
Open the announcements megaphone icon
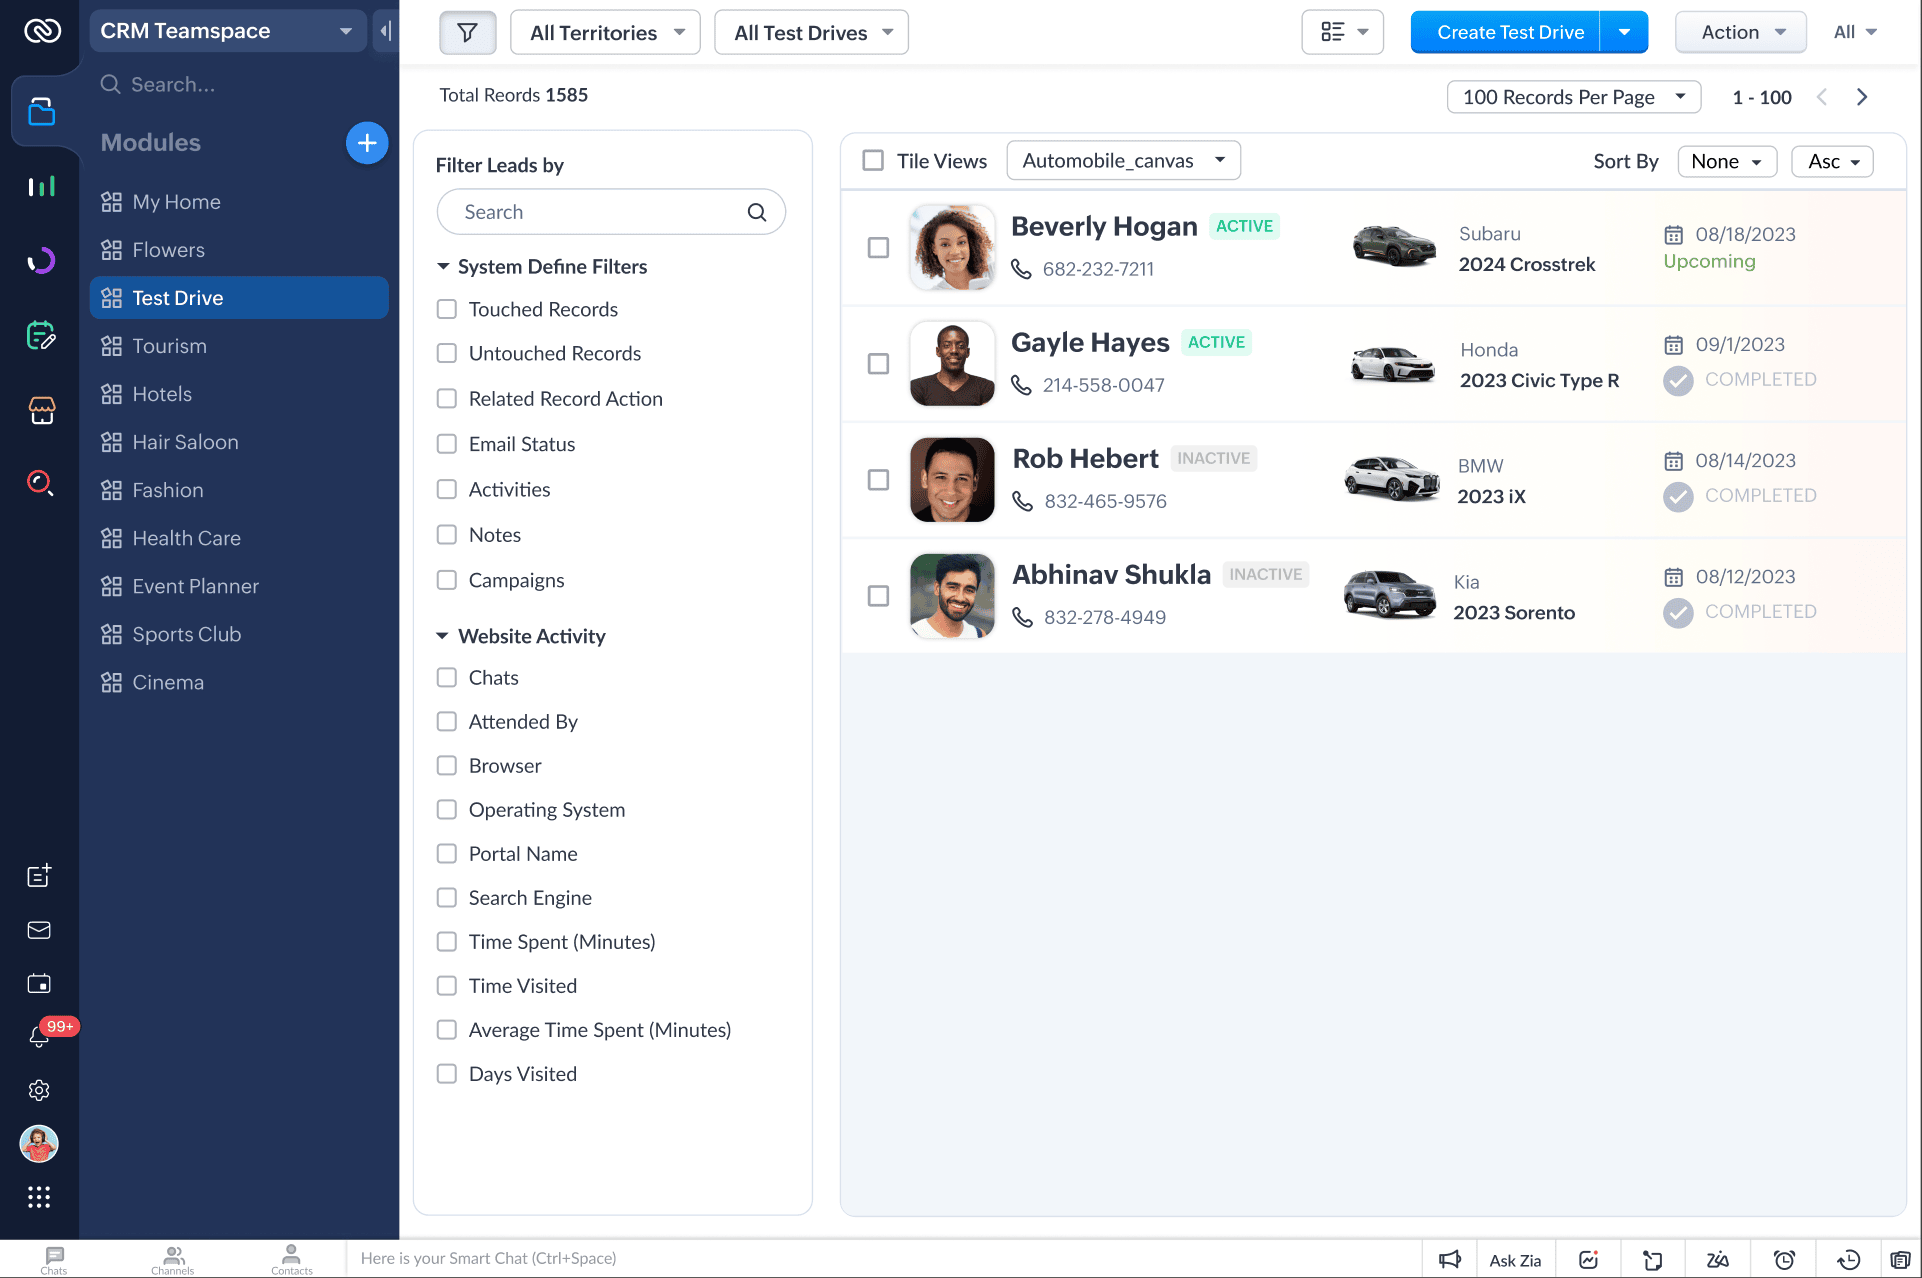point(1449,1258)
